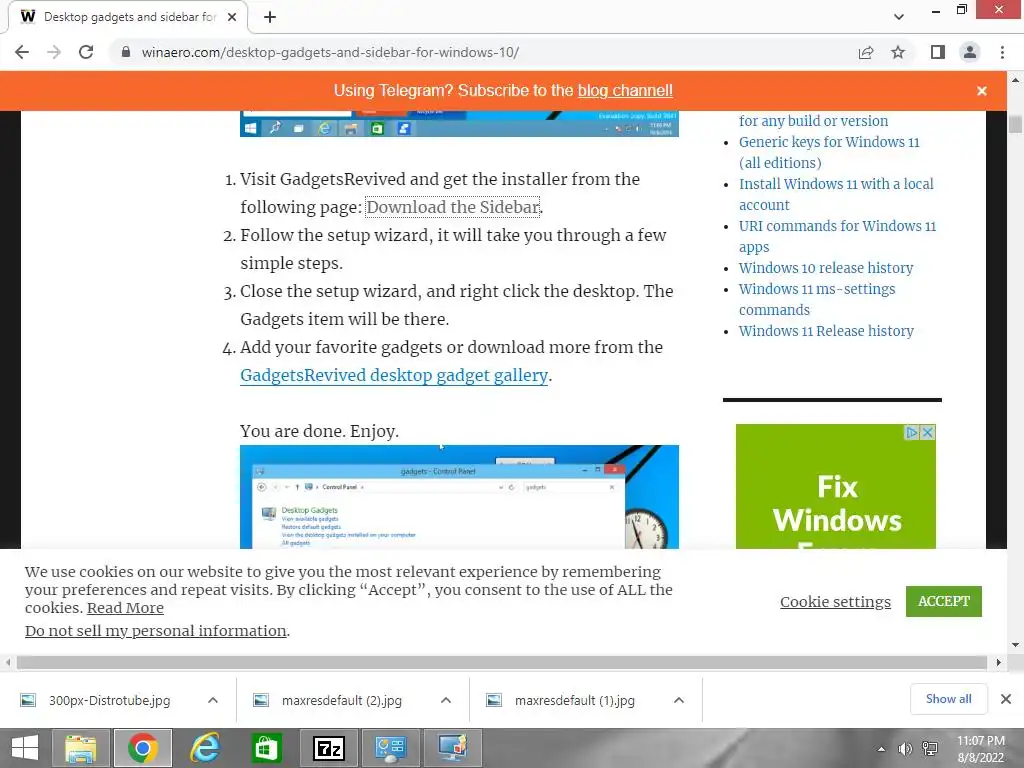Click the AdChoices triangle icon
The image size is (1024, 768).
coord(912,432)
